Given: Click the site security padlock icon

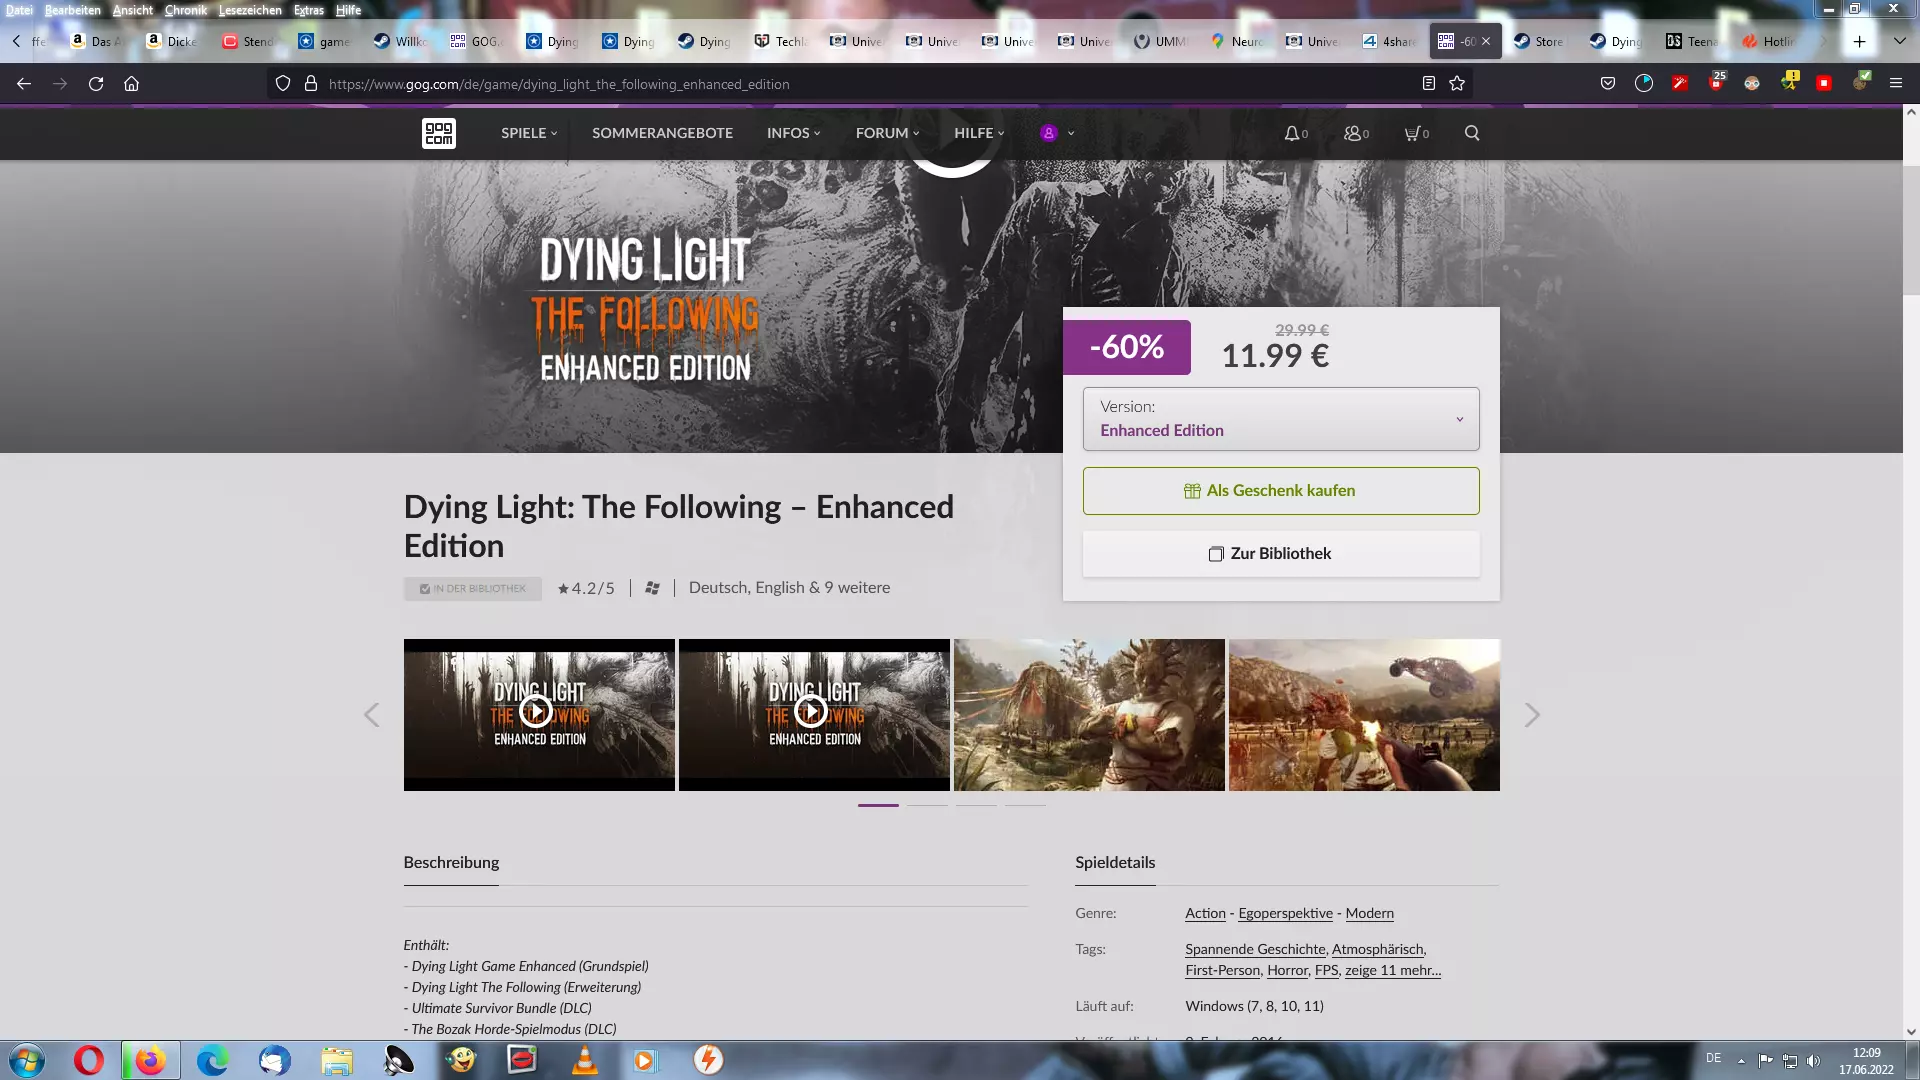Looking at the screenshot, I should [x=311, y=84].
